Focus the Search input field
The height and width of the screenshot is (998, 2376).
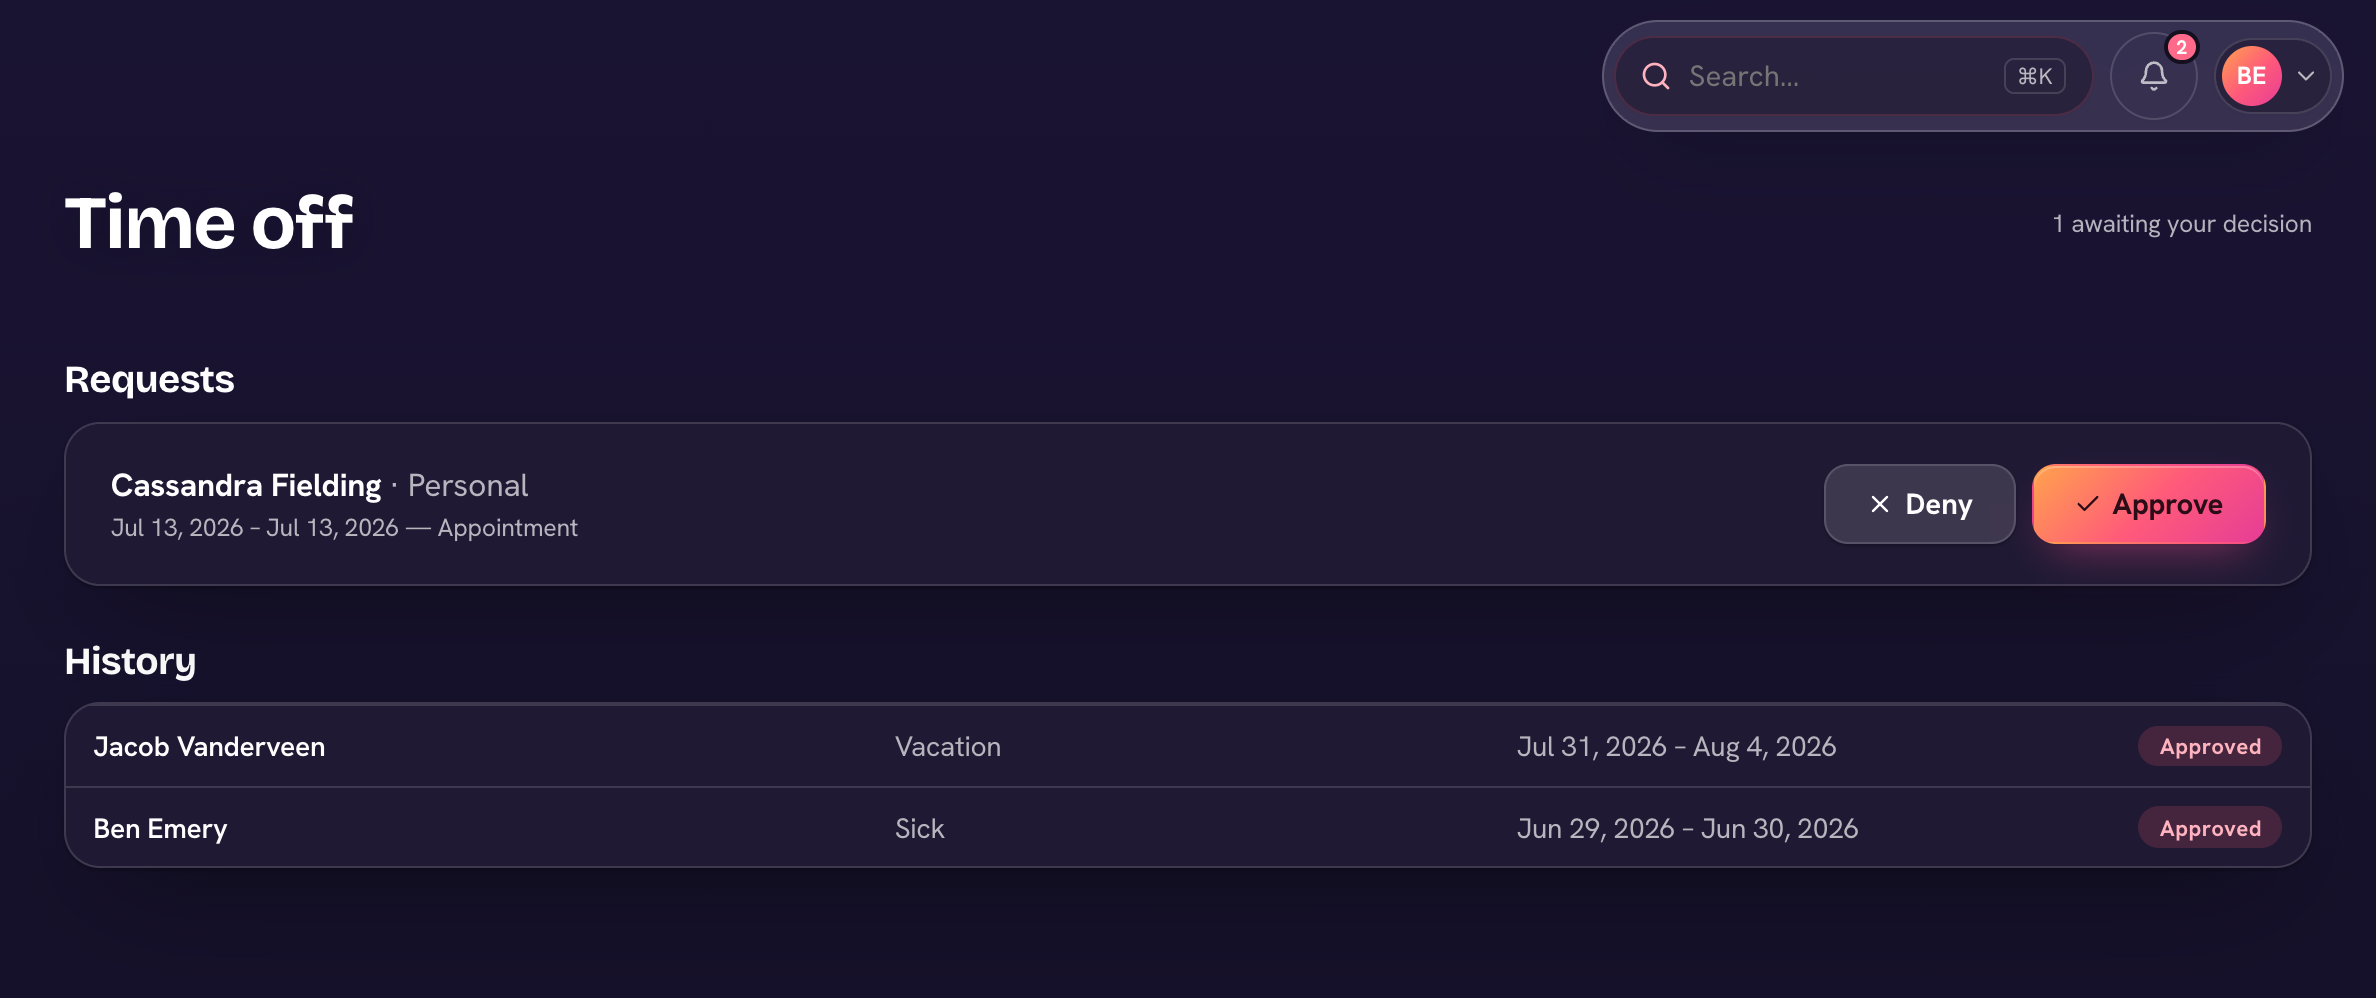[1853, 76]
